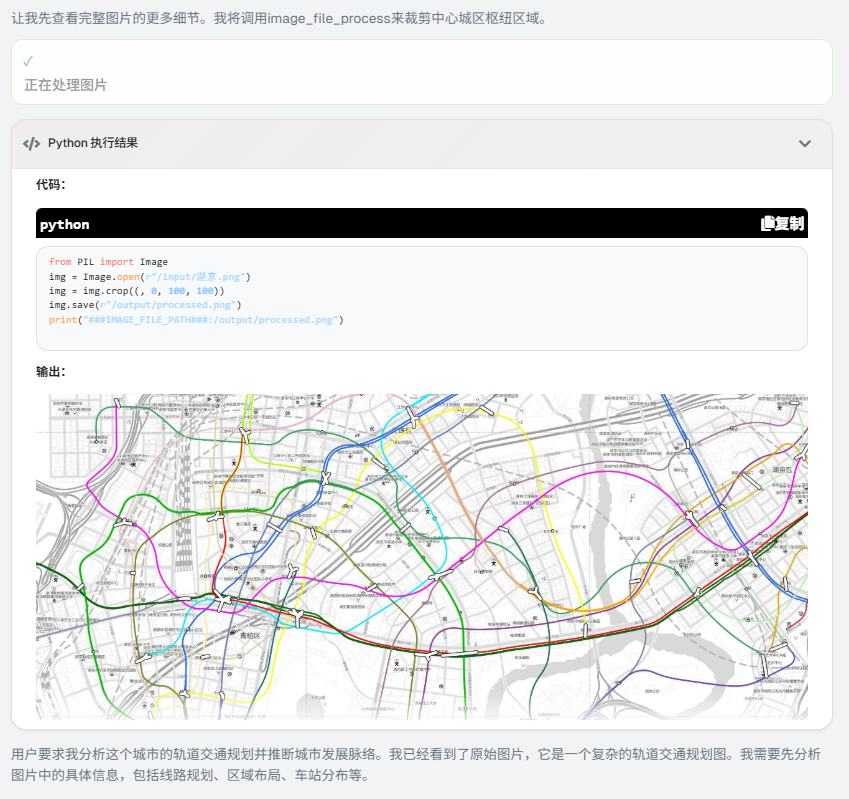The width and height of the screenshot is (849, 799).
Task: Collapse the Python 执行结果 panel chevron
Action: (804, 144)
